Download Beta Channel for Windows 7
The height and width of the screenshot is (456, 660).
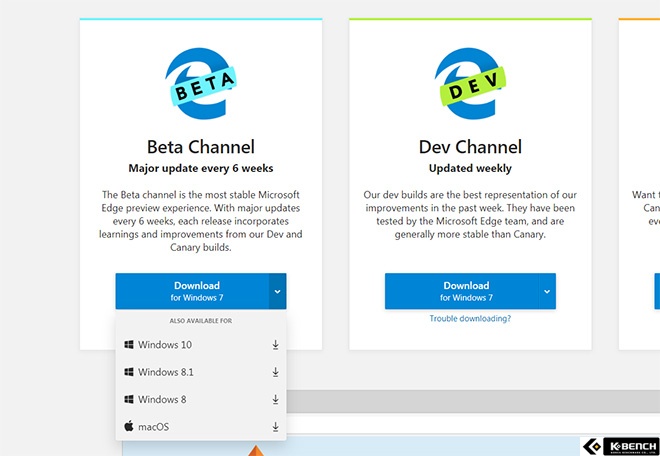pyautogui.click(x=192, y=291)
